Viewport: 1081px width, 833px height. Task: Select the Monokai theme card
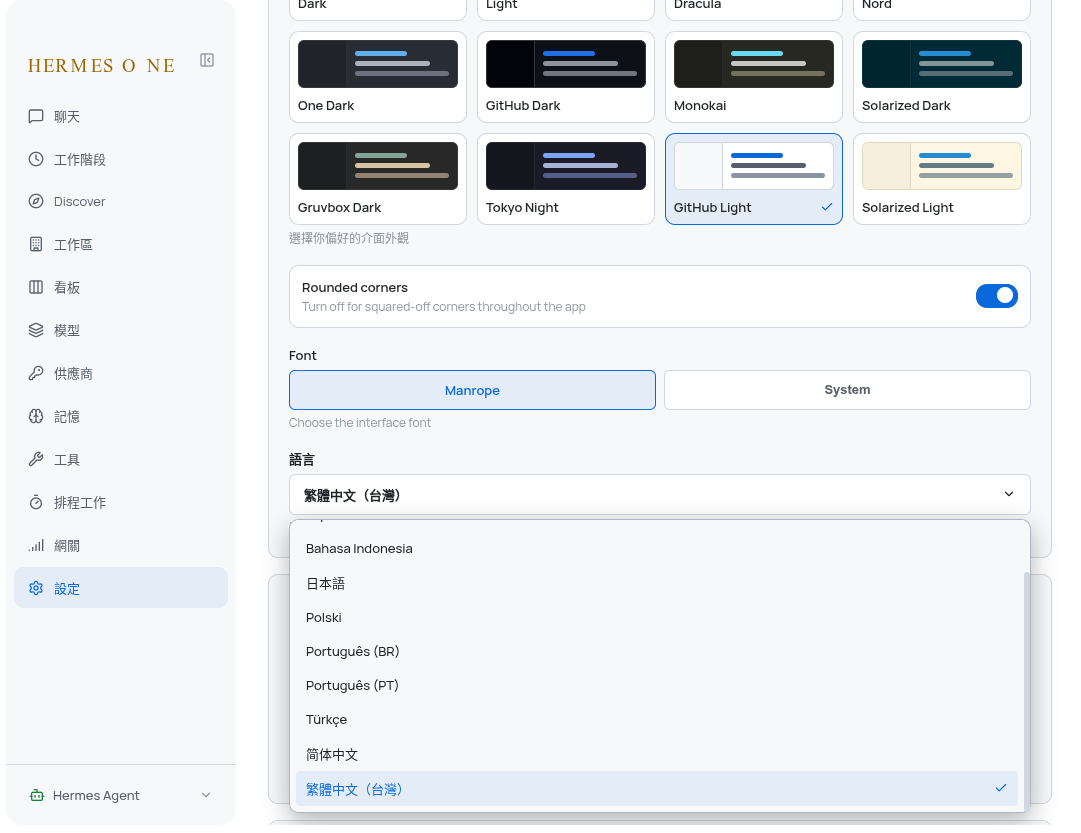click(754, 77)
